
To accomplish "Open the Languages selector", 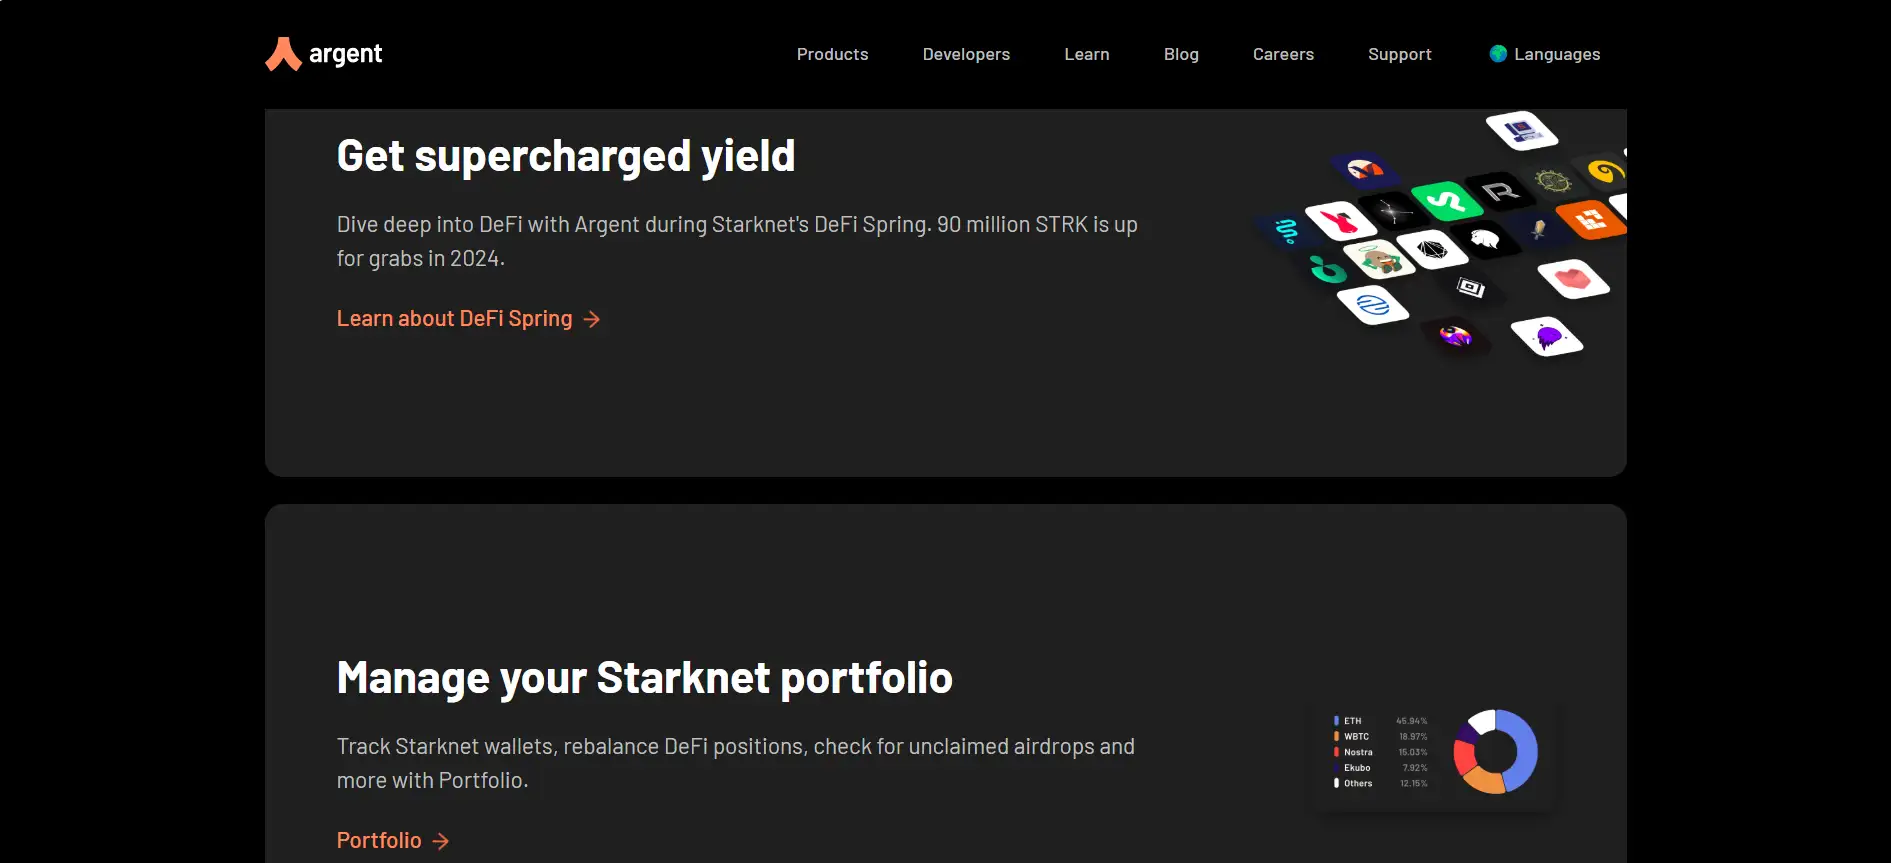I will tap(1556, 54).
